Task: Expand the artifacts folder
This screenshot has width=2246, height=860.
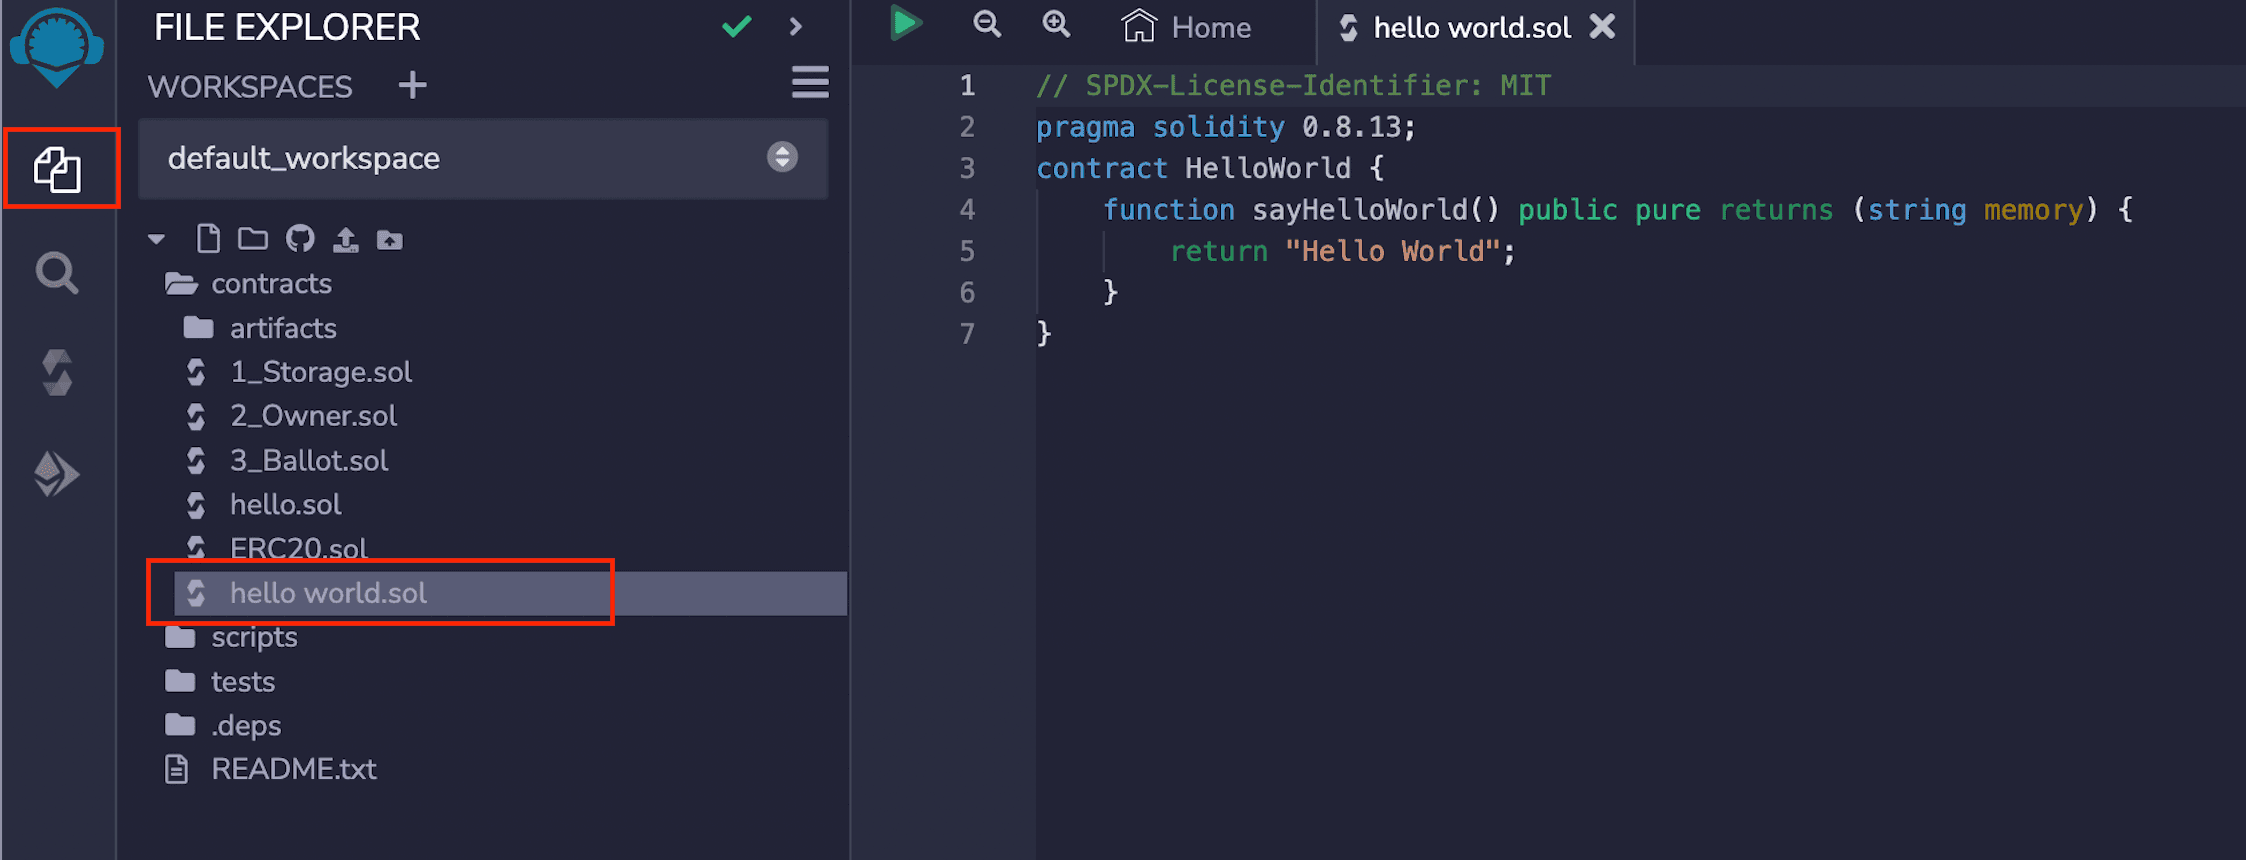Action: click(283, 328)
